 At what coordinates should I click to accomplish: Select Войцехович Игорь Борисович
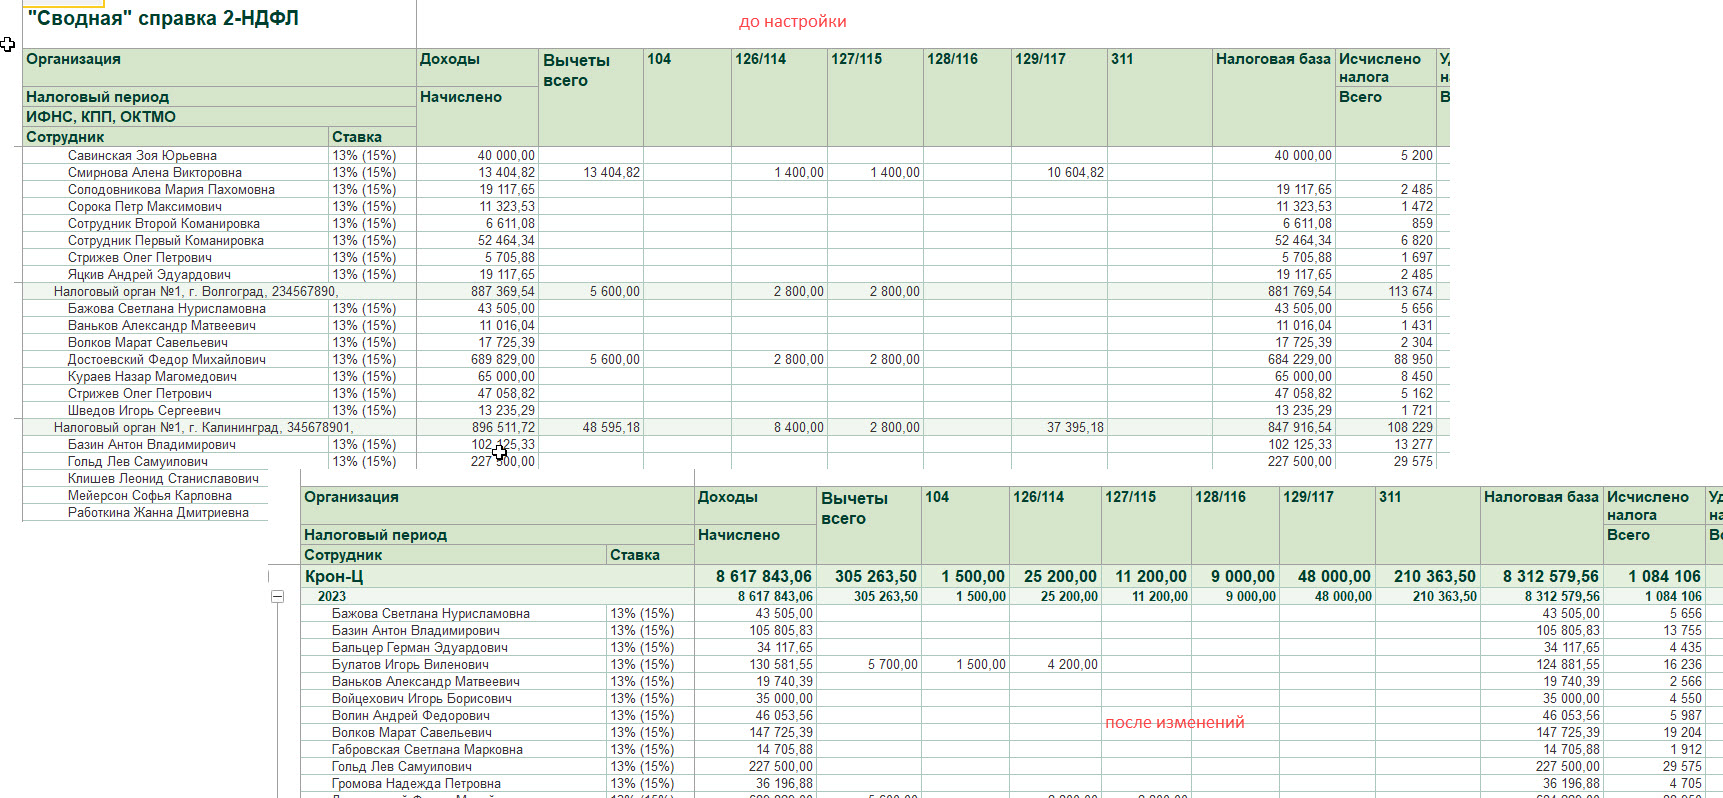point(422,698)
